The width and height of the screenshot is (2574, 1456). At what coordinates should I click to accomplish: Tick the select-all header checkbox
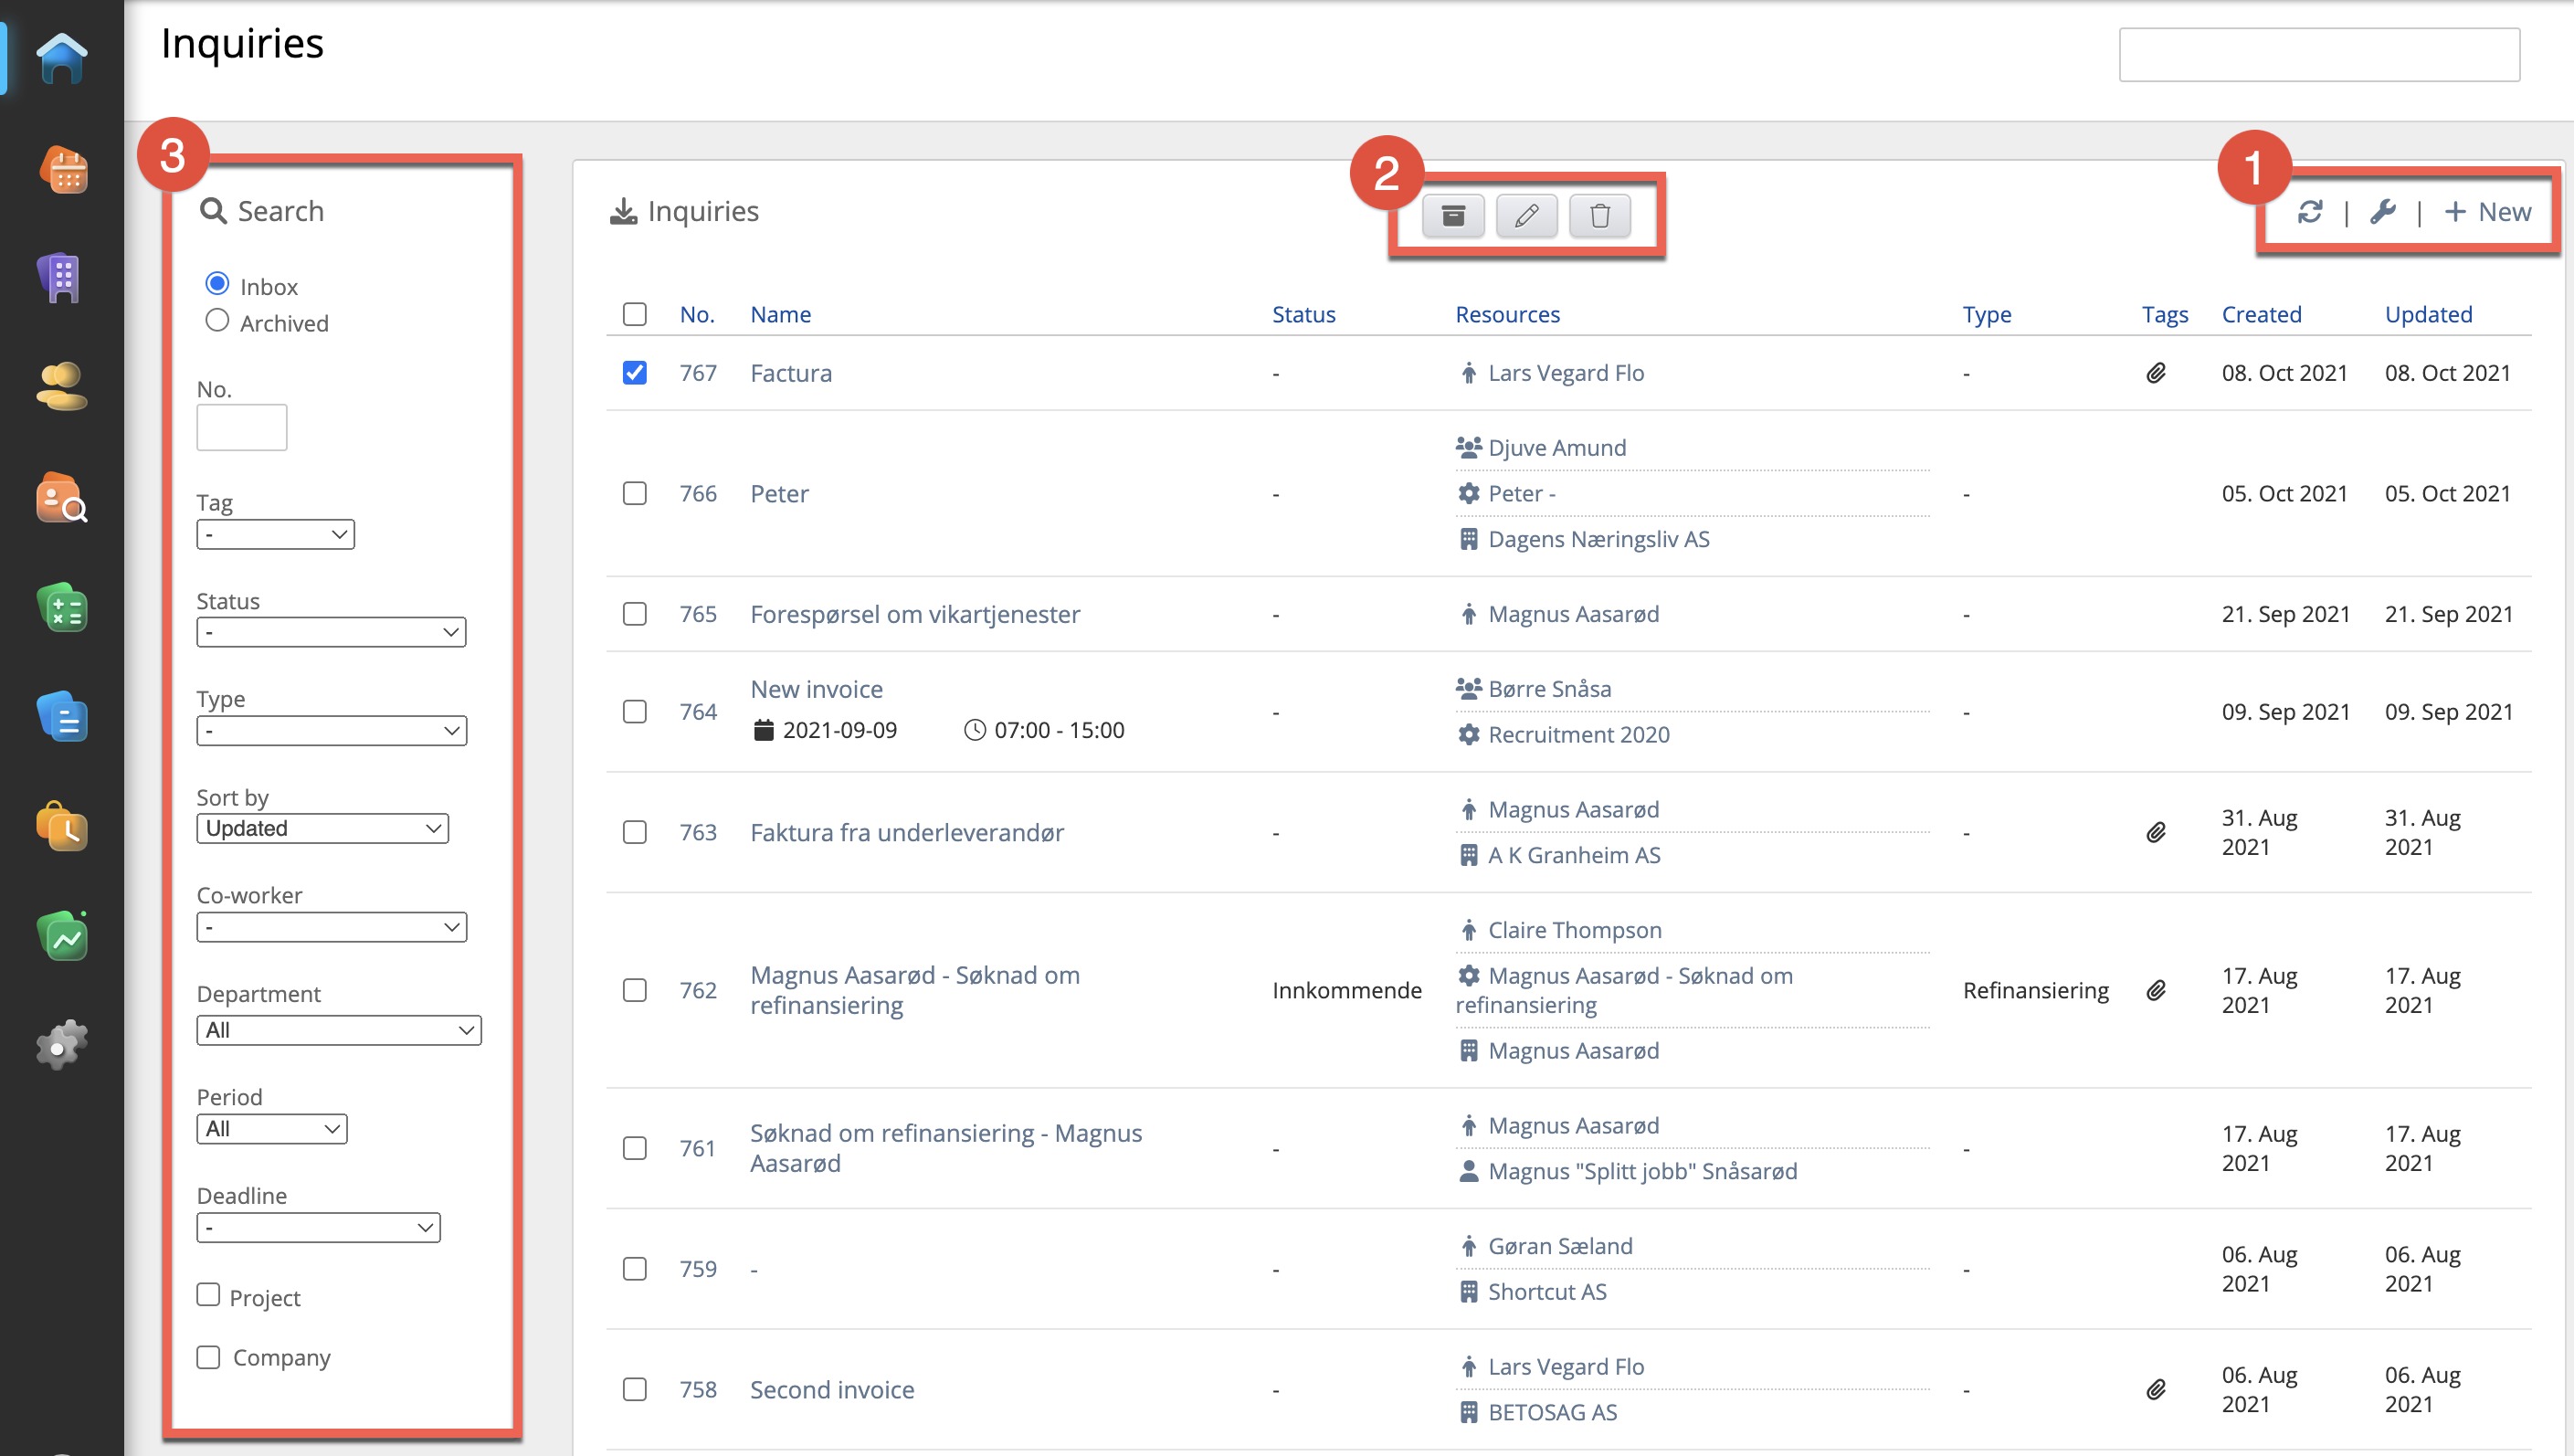point(634,314)
